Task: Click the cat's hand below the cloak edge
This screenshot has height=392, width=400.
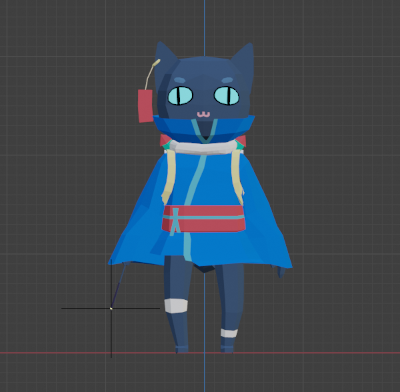Action: [281, 272]
